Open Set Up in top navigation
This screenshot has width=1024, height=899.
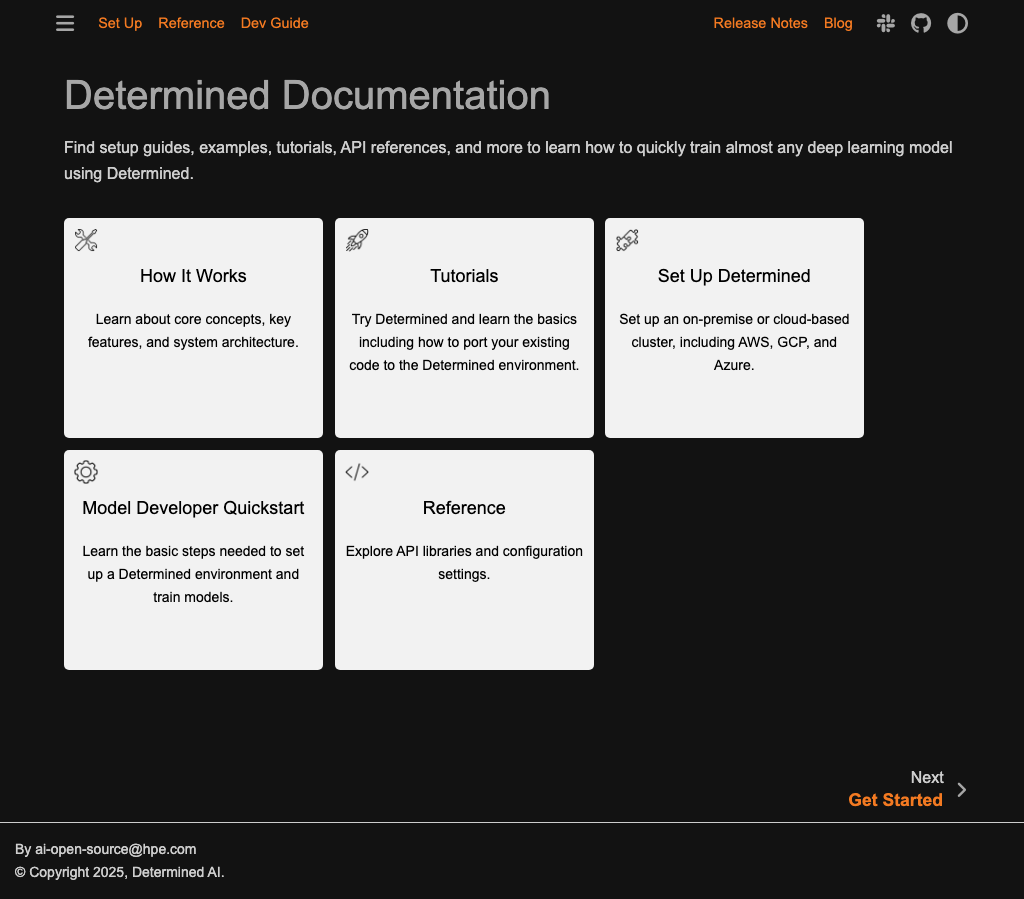pos(120,23)
